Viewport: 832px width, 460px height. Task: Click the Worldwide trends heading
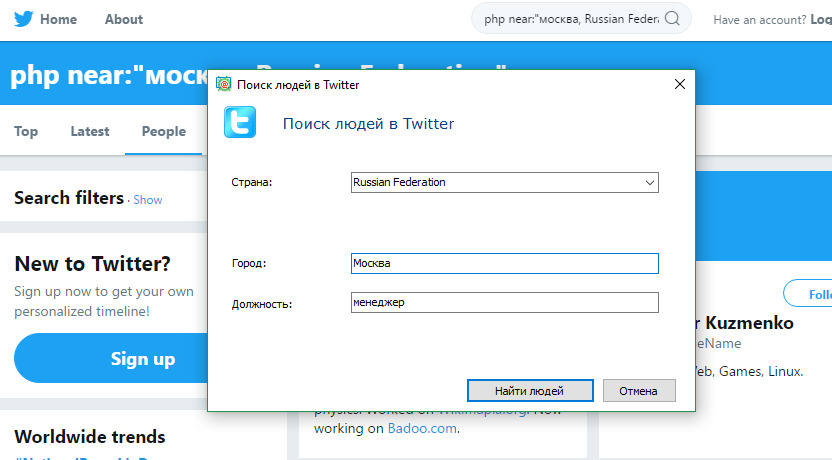tap(90, 437)
